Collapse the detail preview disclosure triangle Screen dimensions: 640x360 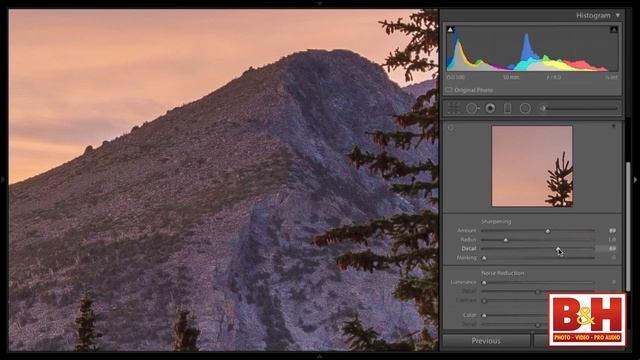tap(613, 127)
